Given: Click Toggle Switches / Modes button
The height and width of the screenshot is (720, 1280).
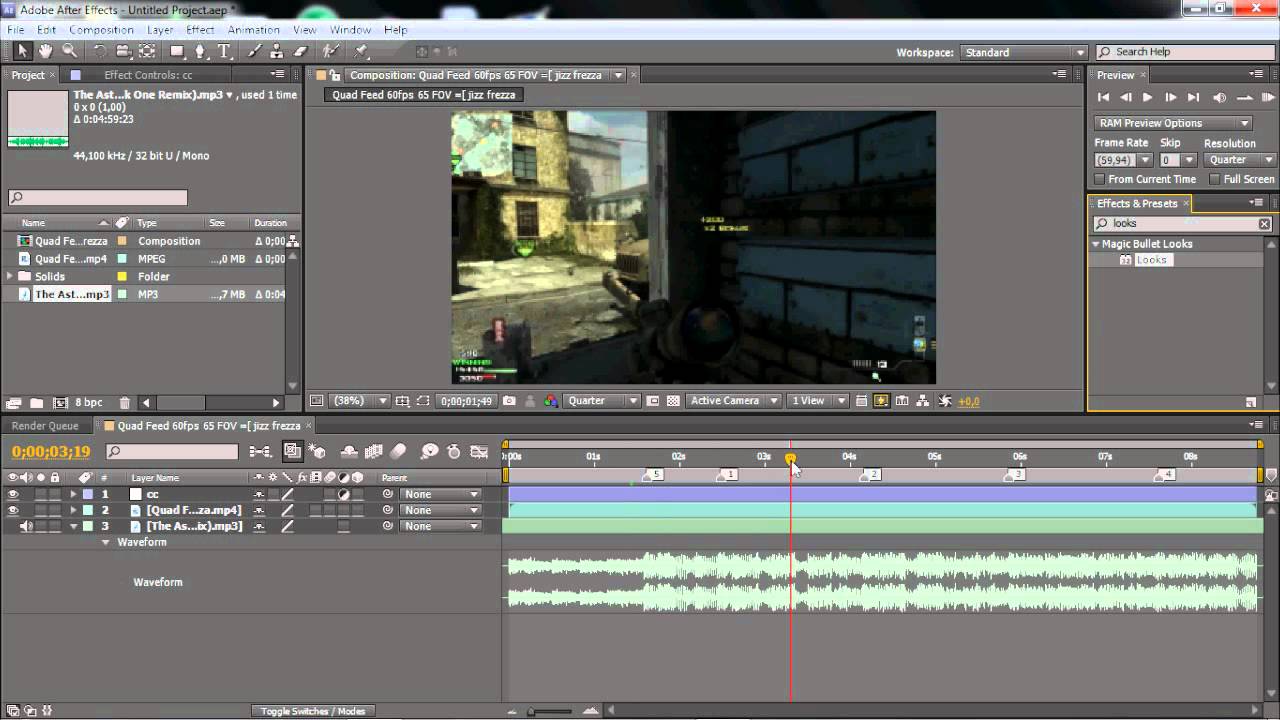Looking at the screenshot, I should pos(313,711).
